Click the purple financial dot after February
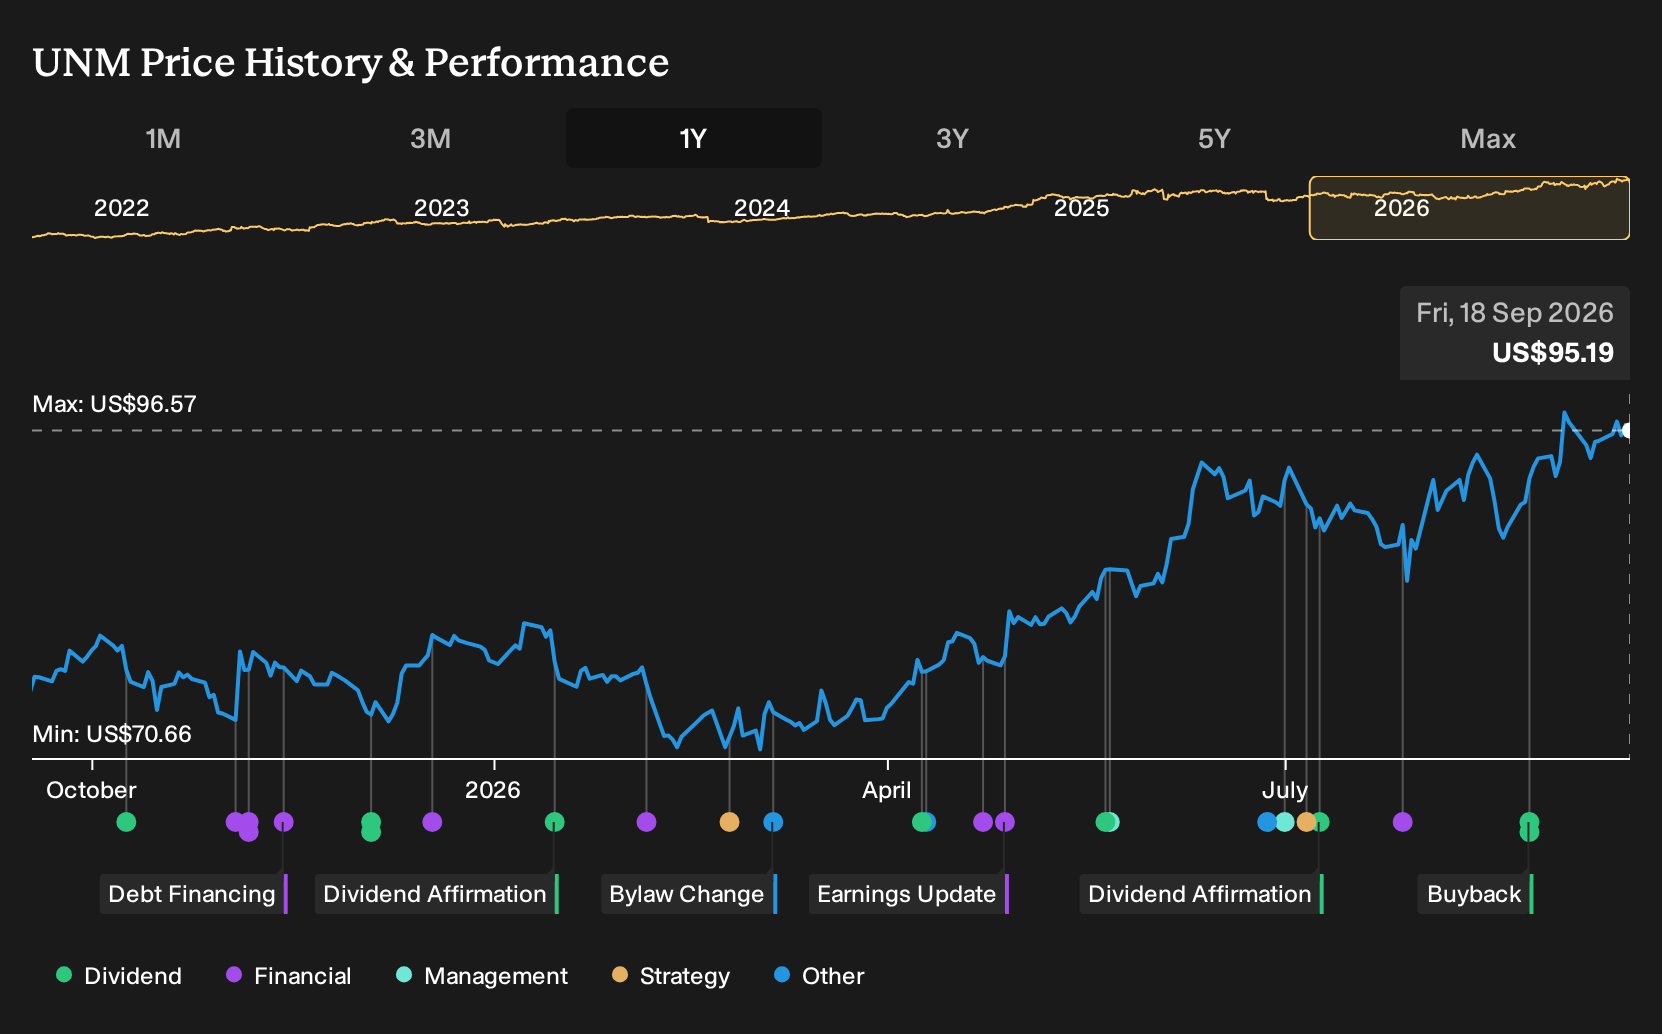Screen dimensions: 1662x1034 pyautogui.click(x=647, y=822)
